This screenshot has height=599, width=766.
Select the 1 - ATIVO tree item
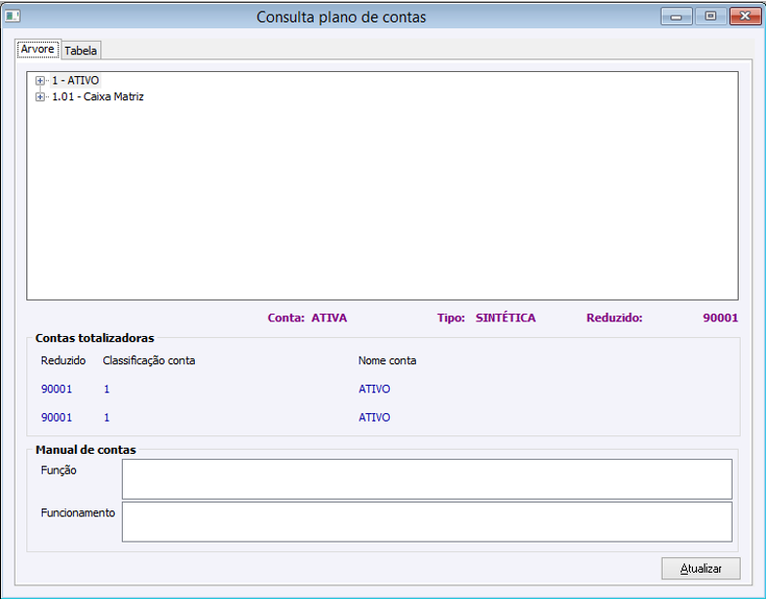pos(76,80)
